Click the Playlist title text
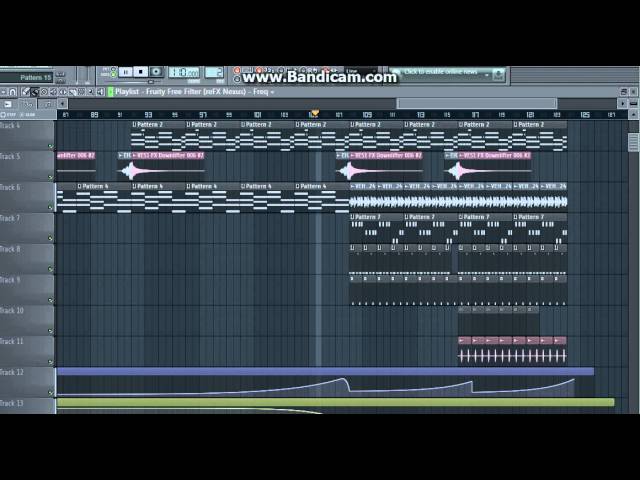This screenshot has width=640, height=480. coord(127,92)
